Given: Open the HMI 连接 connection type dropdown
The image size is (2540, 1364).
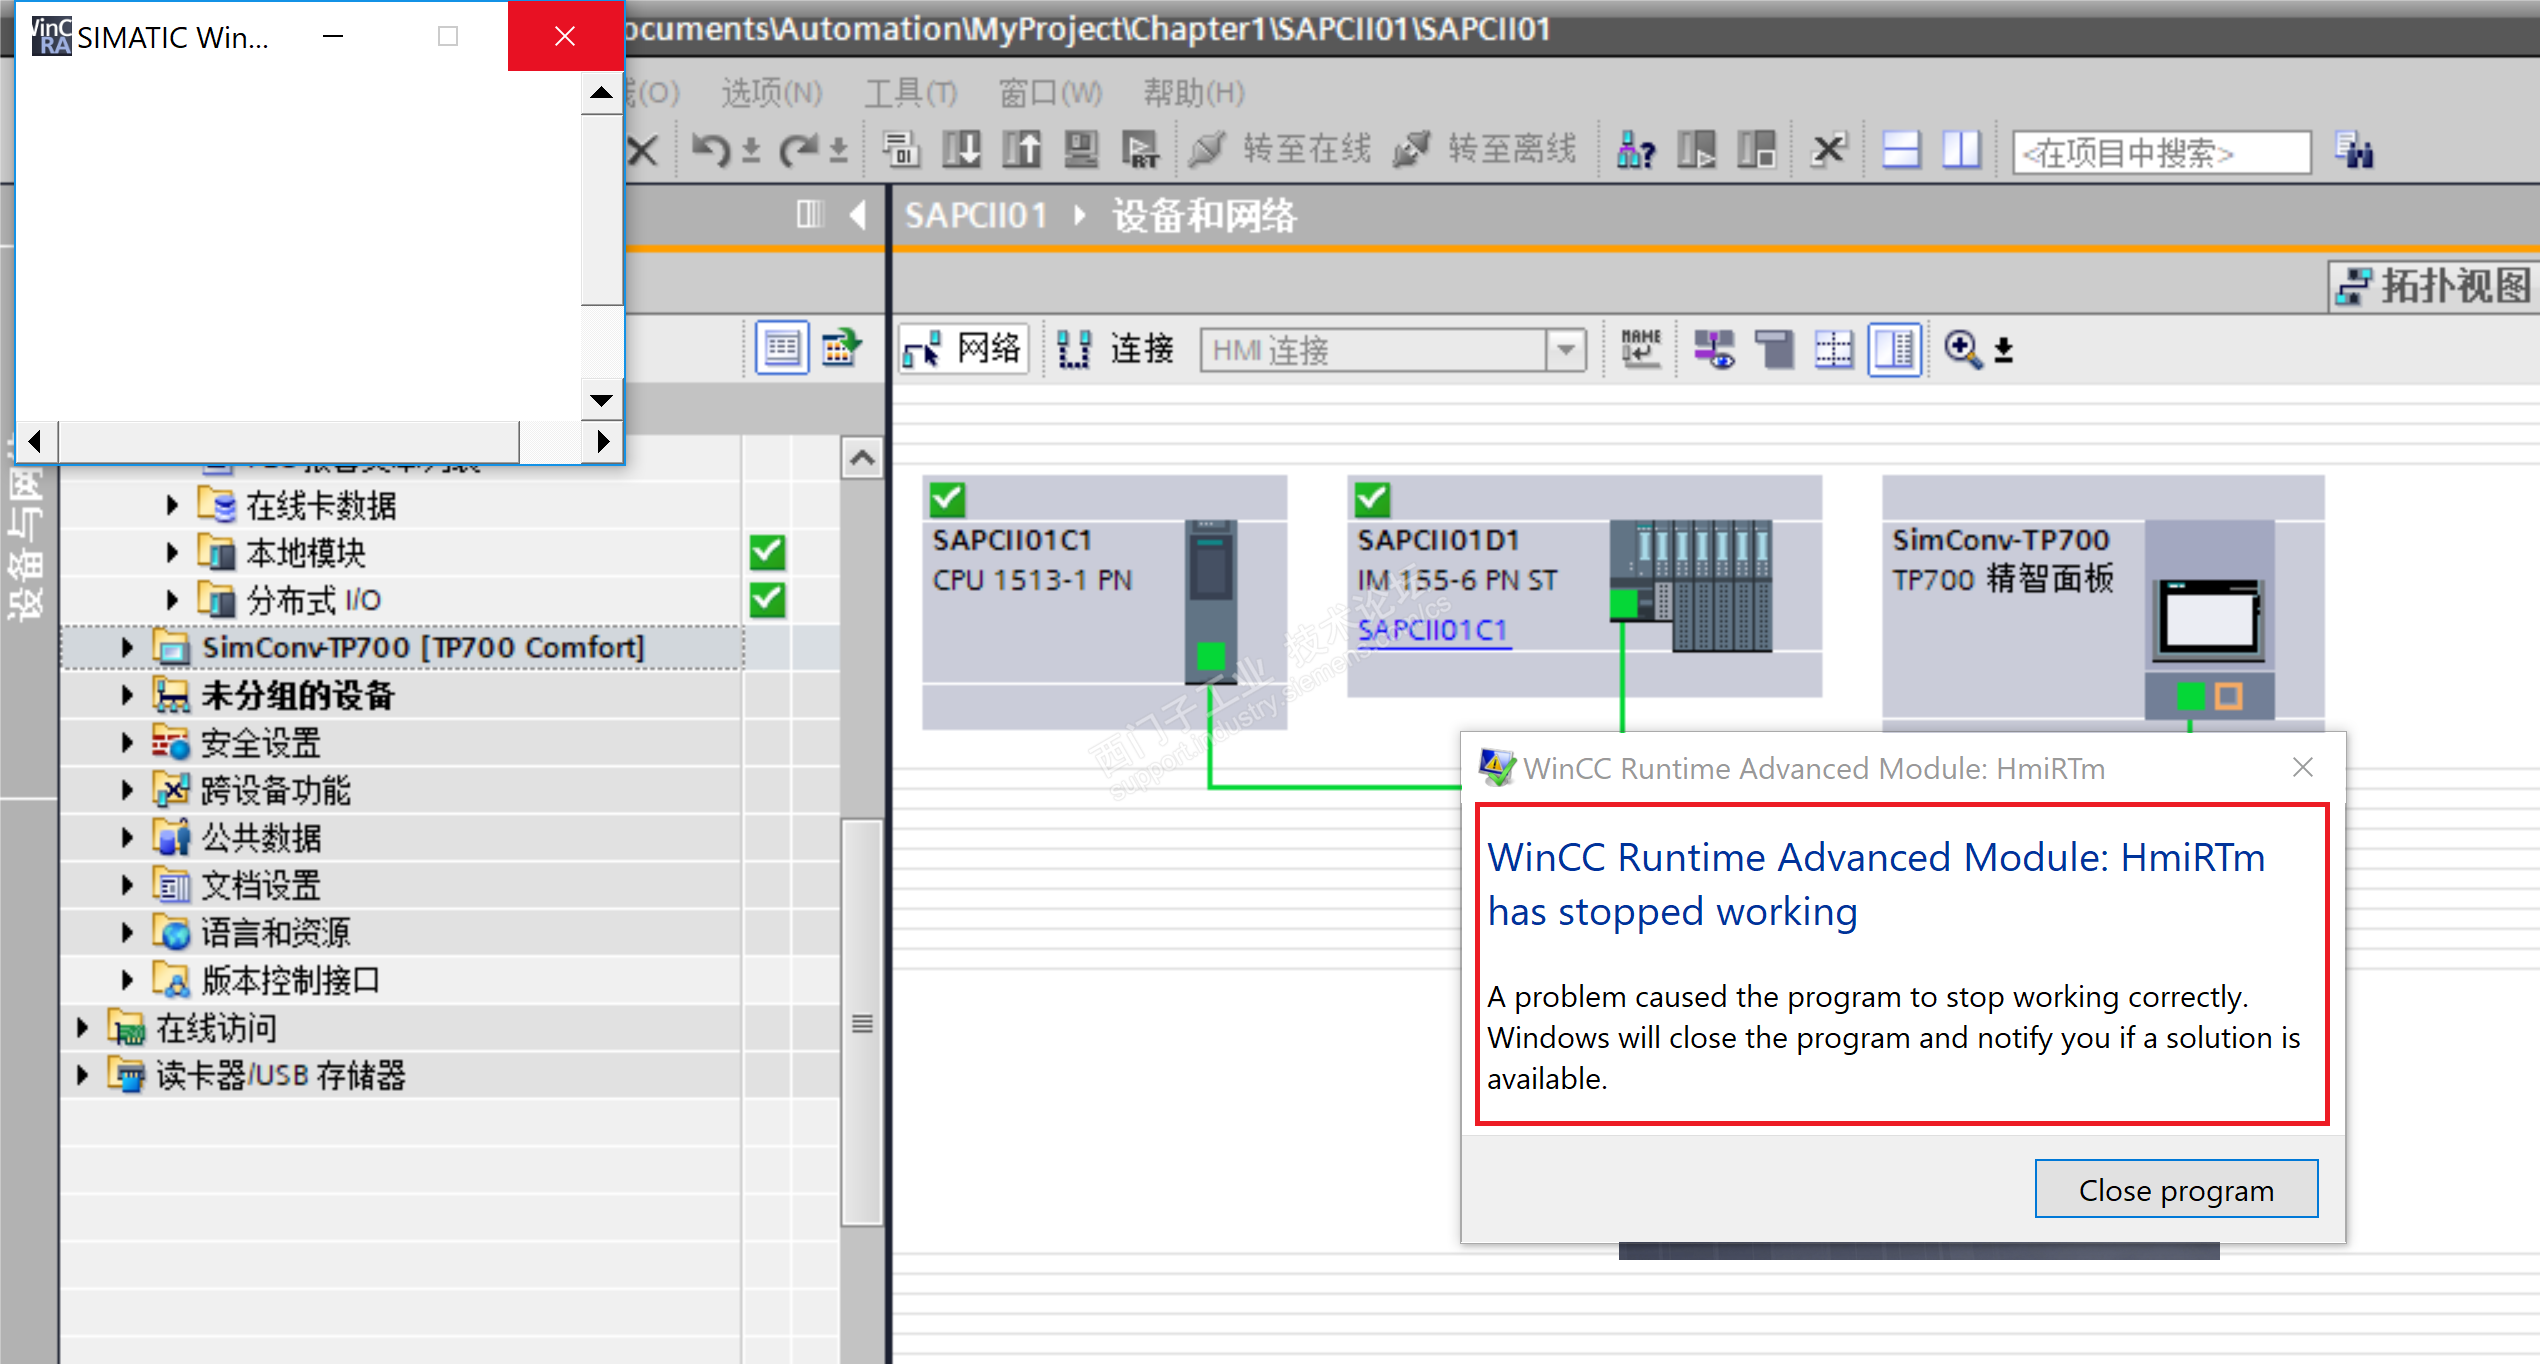Looking at the screenshot, I should coord(1566,350).
